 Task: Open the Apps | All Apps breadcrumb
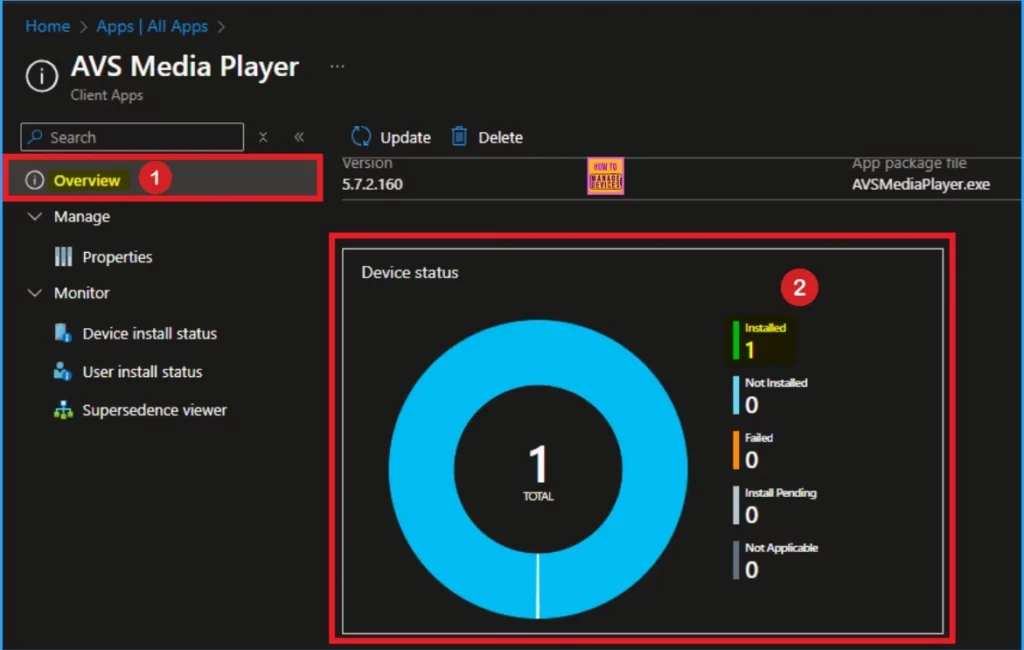[x=152, y=26]
